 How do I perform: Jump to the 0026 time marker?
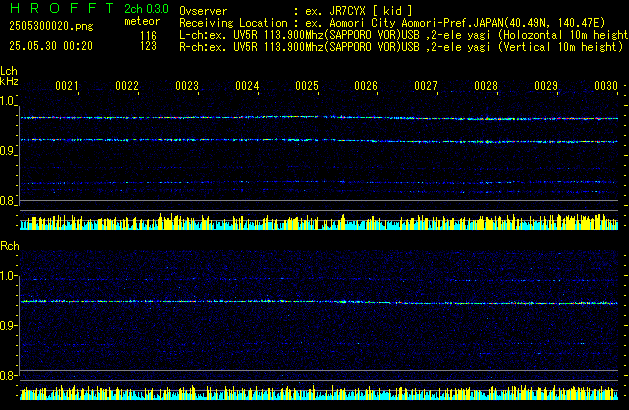click(366, 86)
